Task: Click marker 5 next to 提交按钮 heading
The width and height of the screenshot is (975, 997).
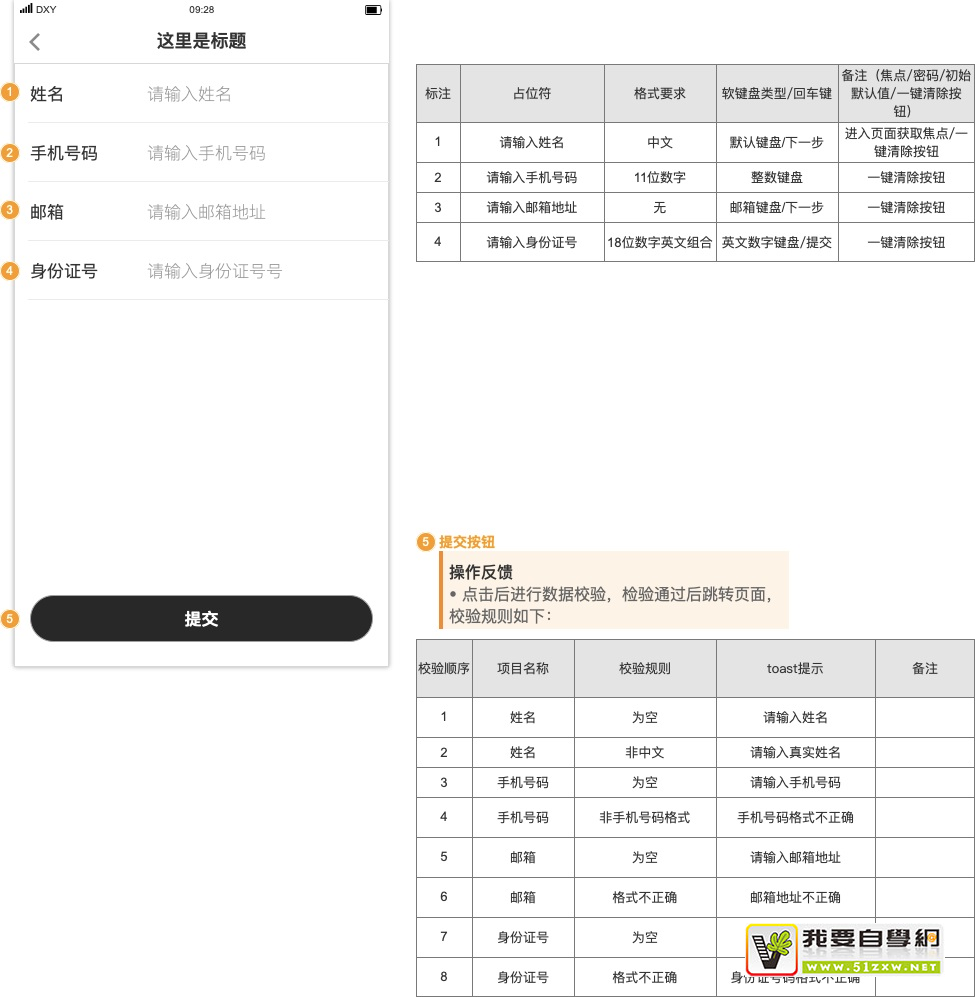Action: (426, 542)
